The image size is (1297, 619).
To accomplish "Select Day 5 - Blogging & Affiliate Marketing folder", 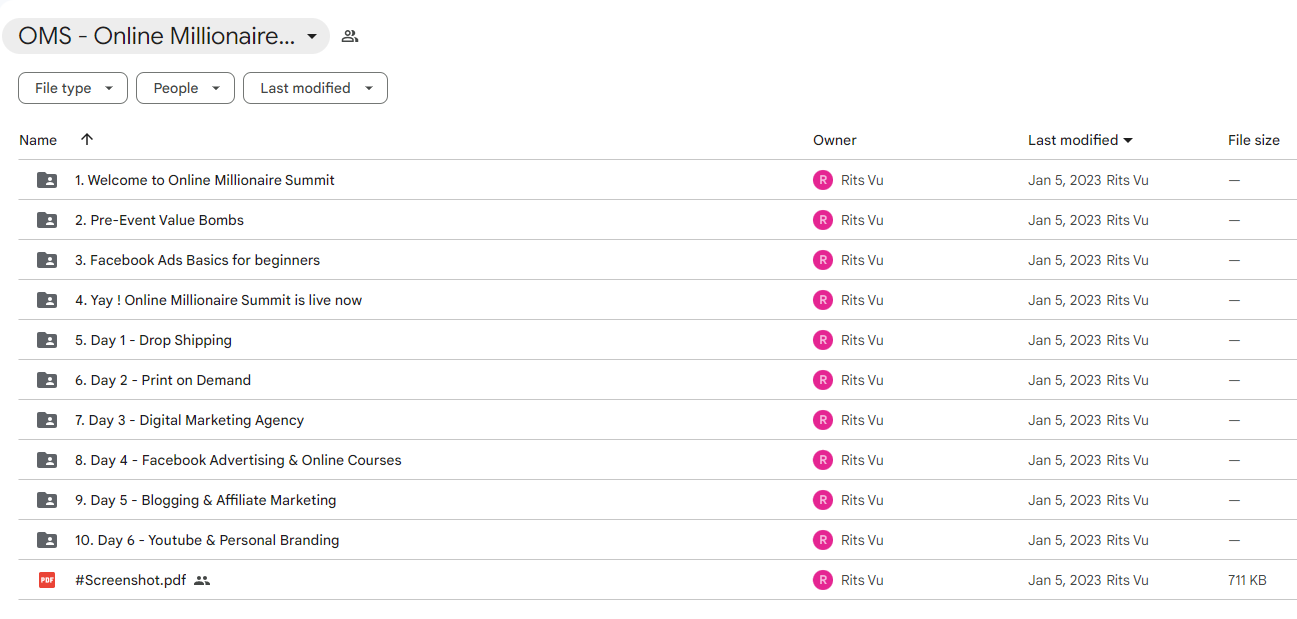I will 657,500.
